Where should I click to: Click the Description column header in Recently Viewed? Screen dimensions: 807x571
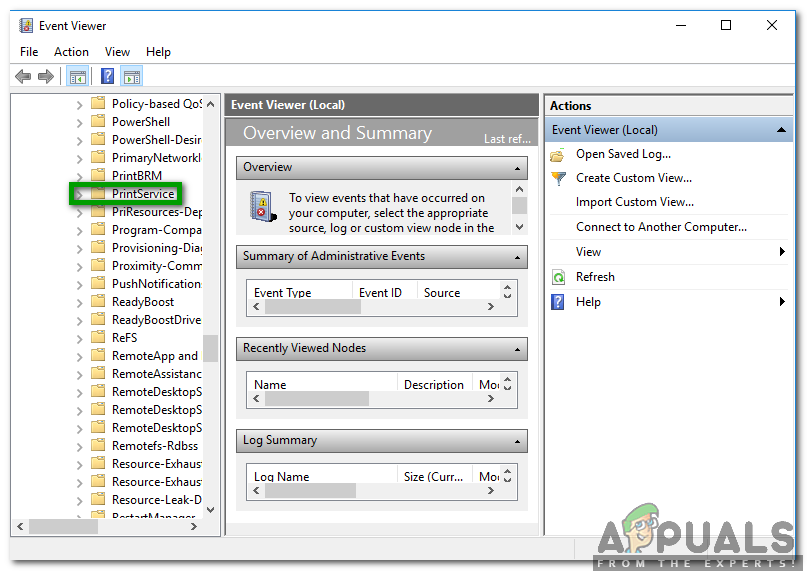[434, 385]
